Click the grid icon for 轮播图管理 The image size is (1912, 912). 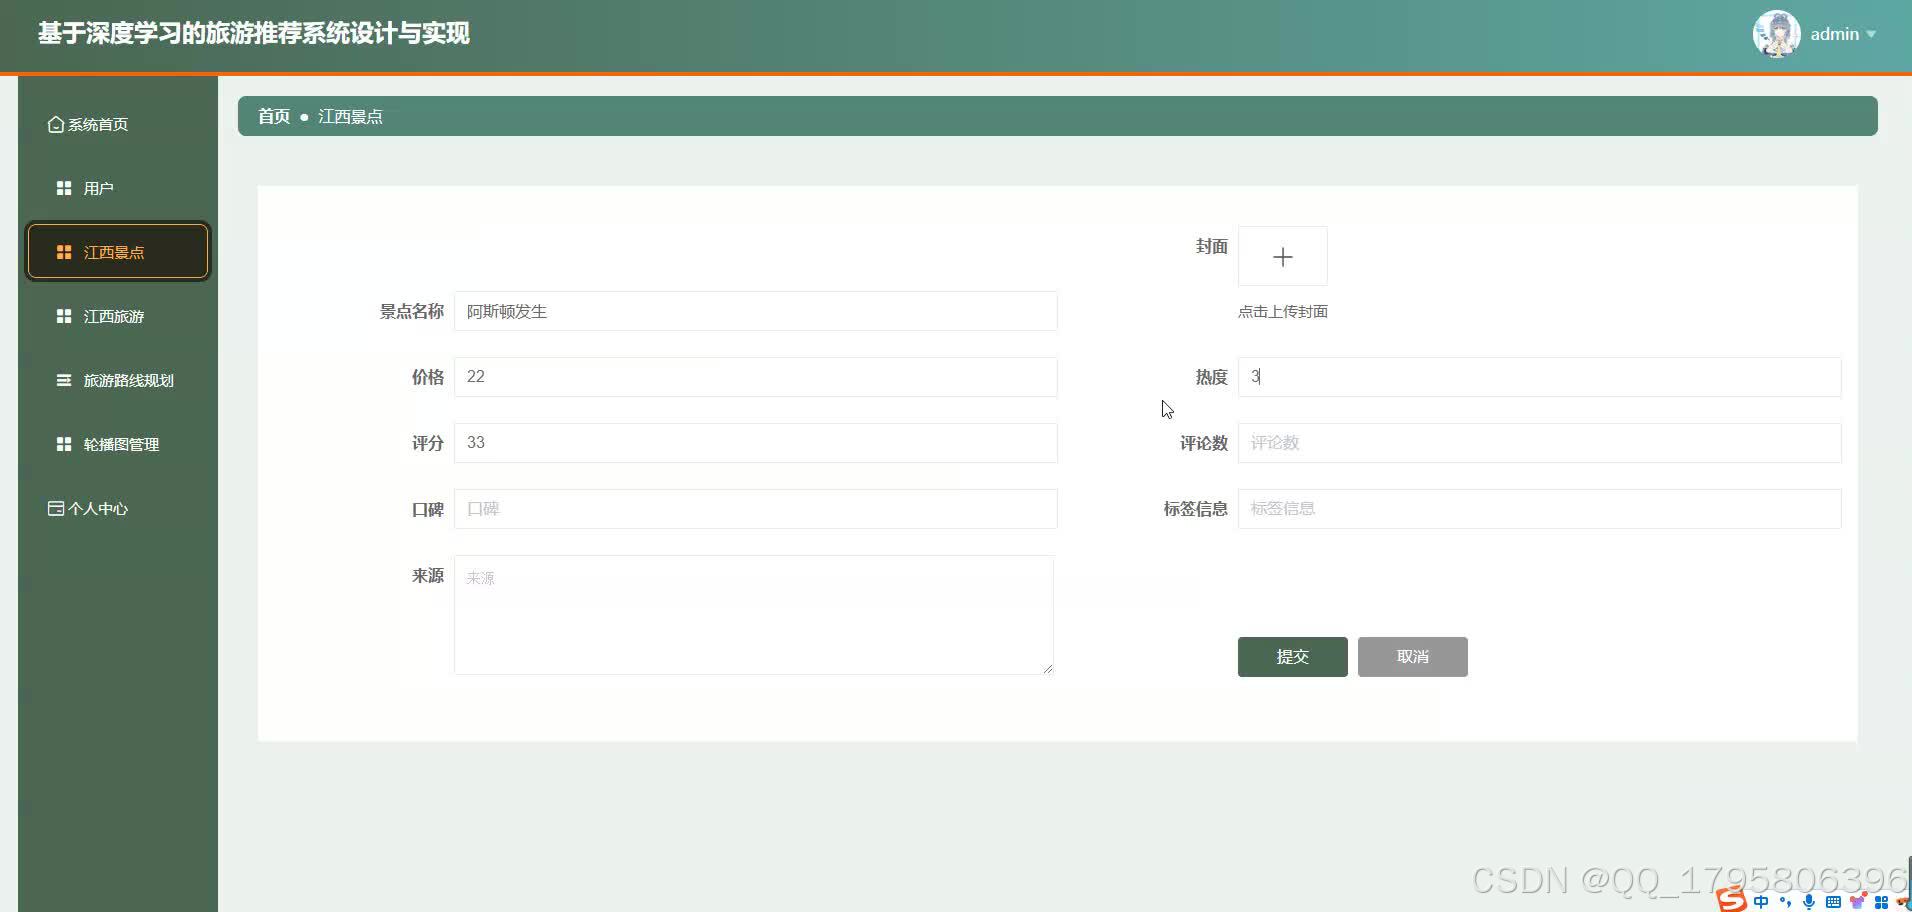tap(64, 444)
